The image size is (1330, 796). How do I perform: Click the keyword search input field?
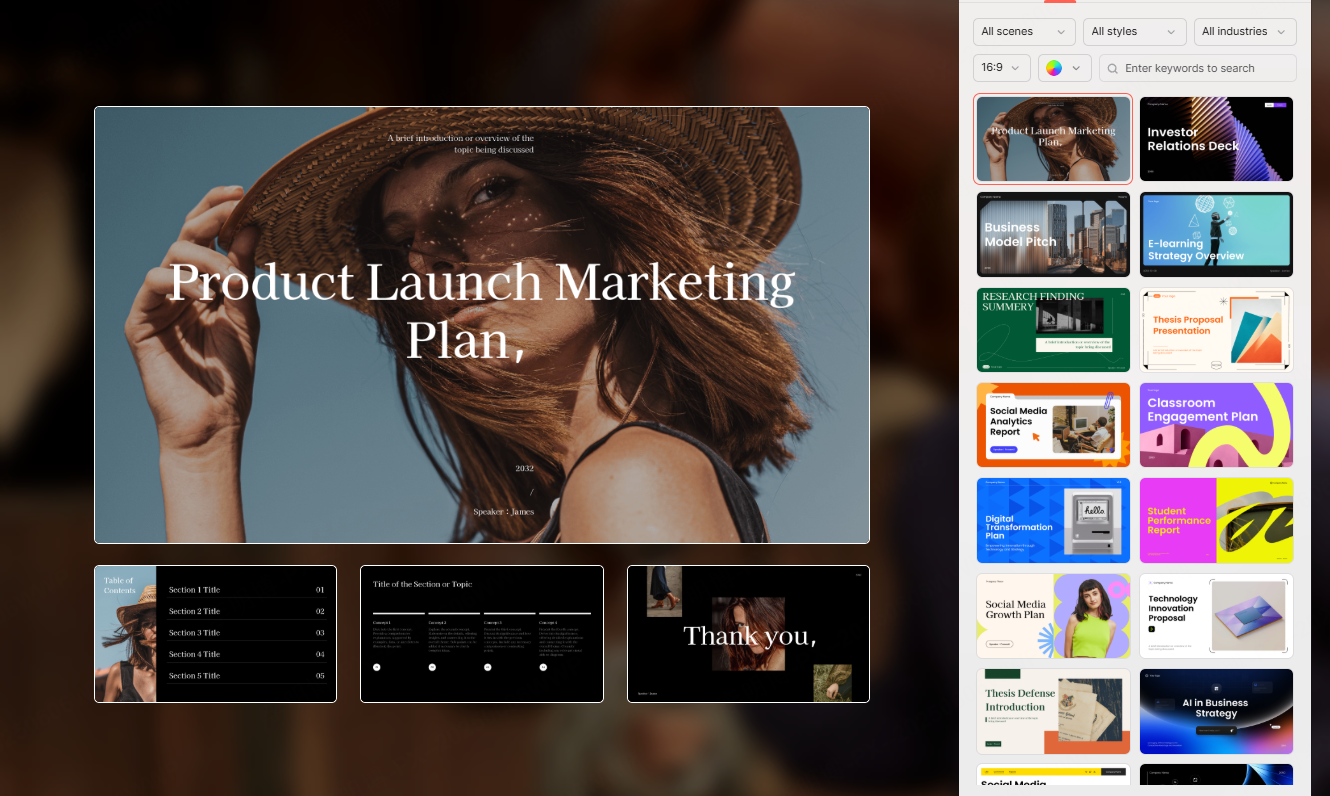[1205, 68]
